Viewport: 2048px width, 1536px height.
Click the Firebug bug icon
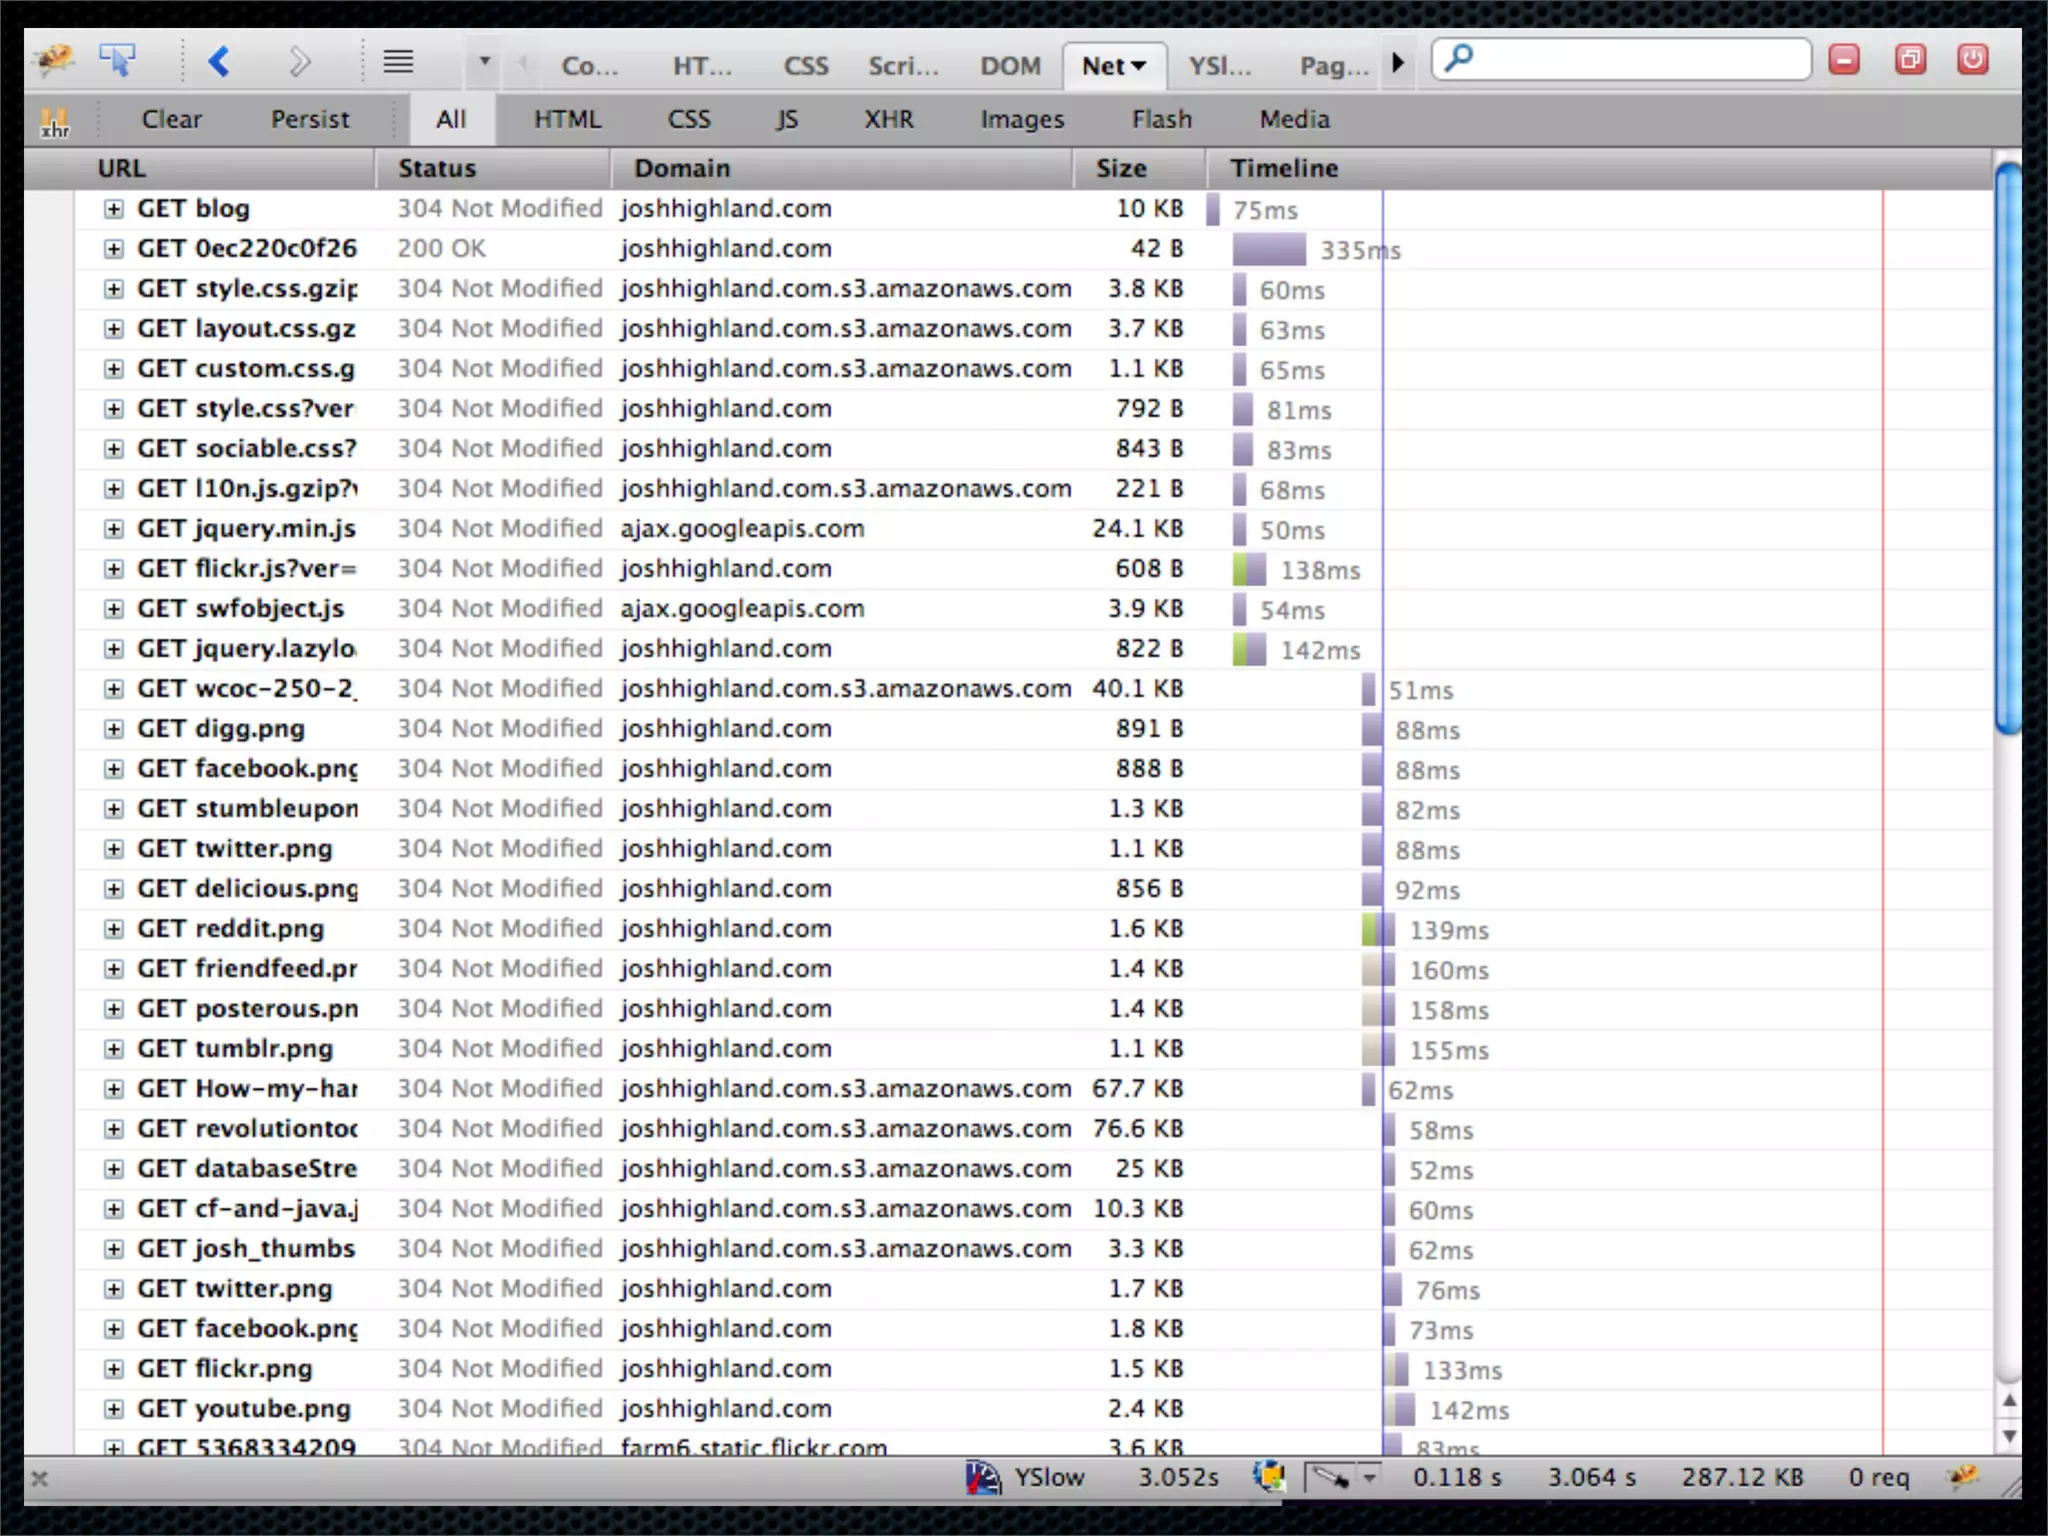pyautogui.click(x=54, y=60)
